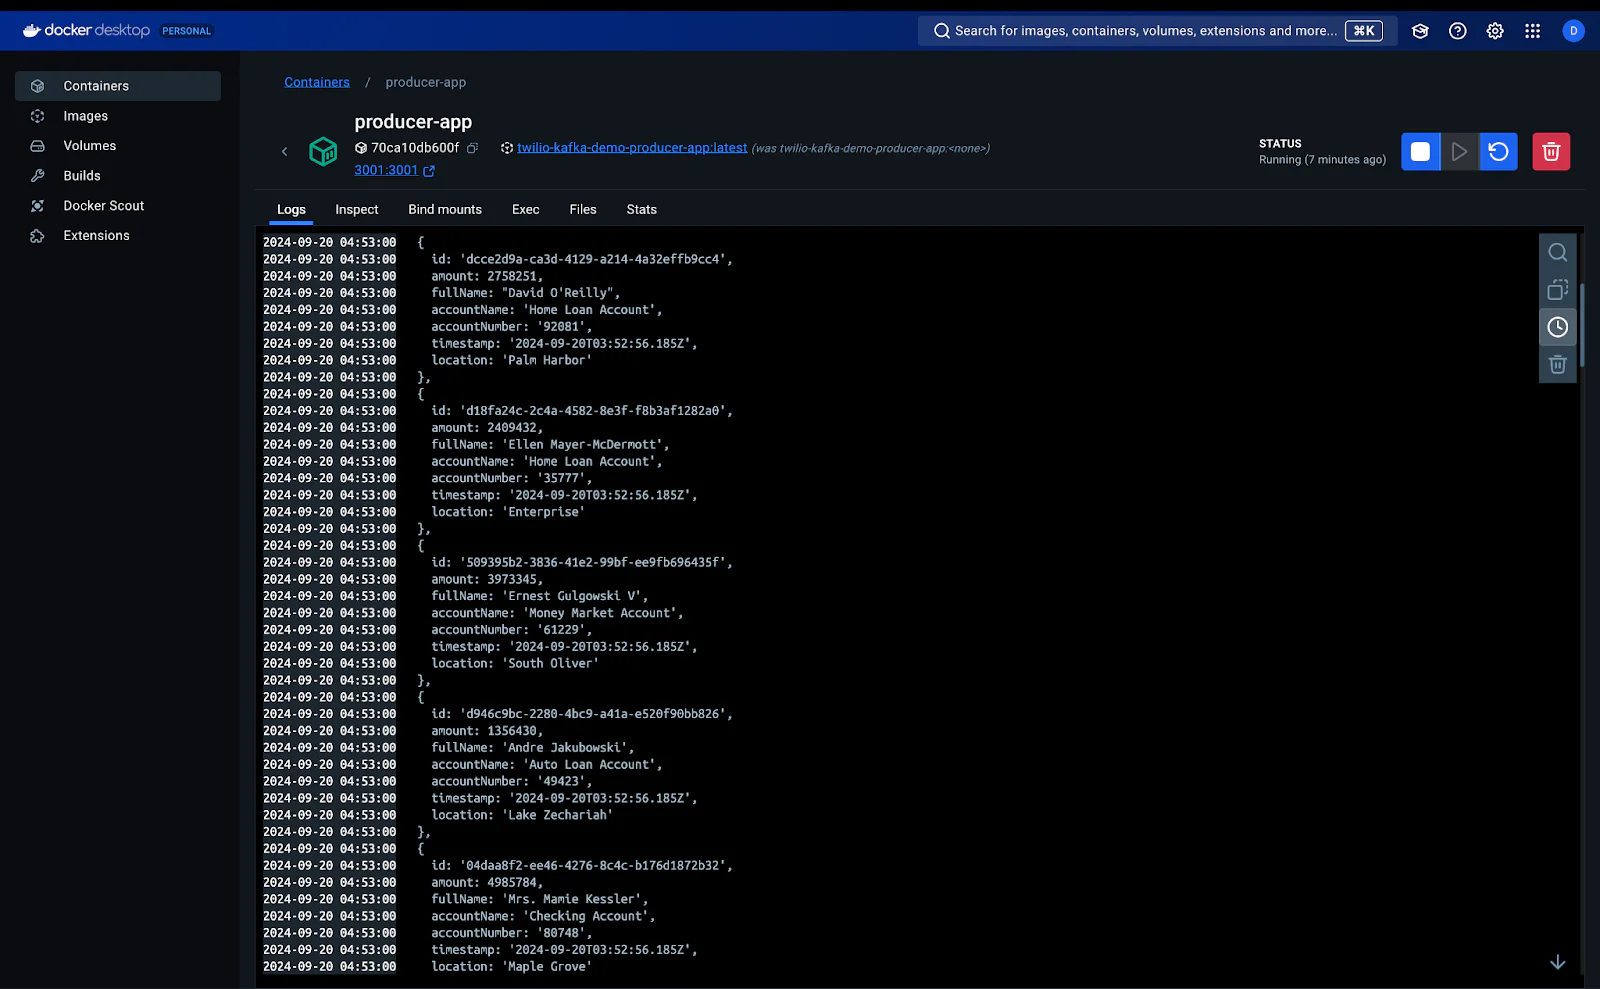
Task: Click the amount: 2758251 log line
Action: 487,276
